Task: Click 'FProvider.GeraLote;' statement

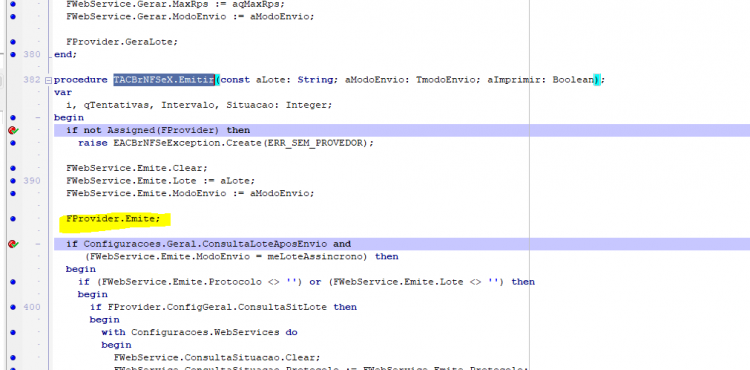Action: (122, 42)
